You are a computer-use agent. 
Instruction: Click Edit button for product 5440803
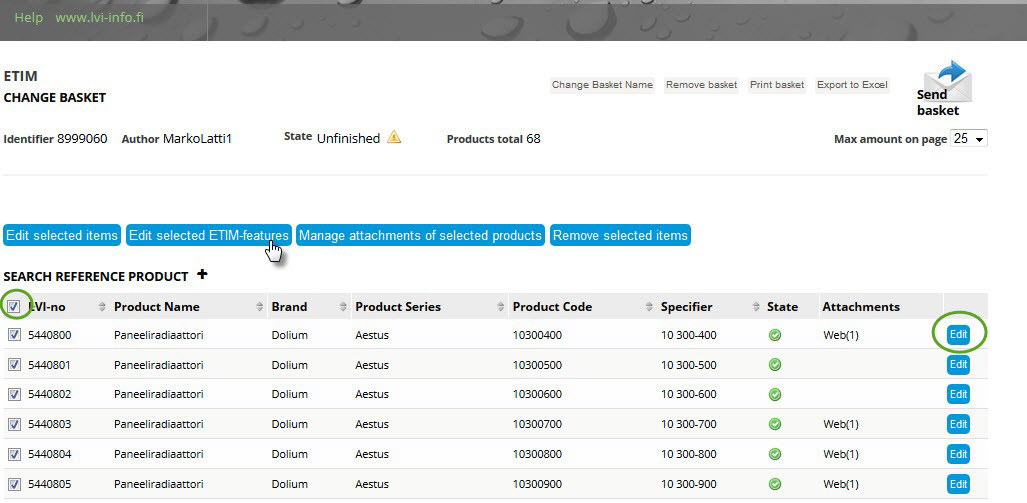tap(958, 424)
